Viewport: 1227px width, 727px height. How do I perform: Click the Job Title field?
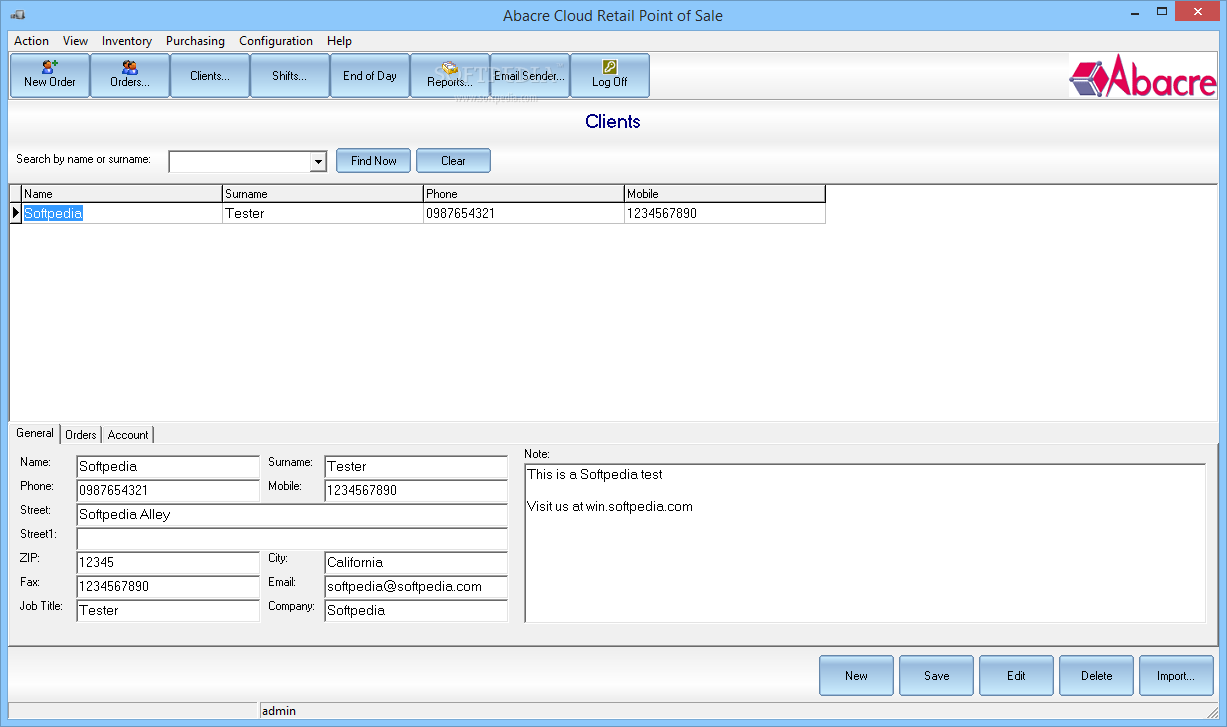point(168,611)
